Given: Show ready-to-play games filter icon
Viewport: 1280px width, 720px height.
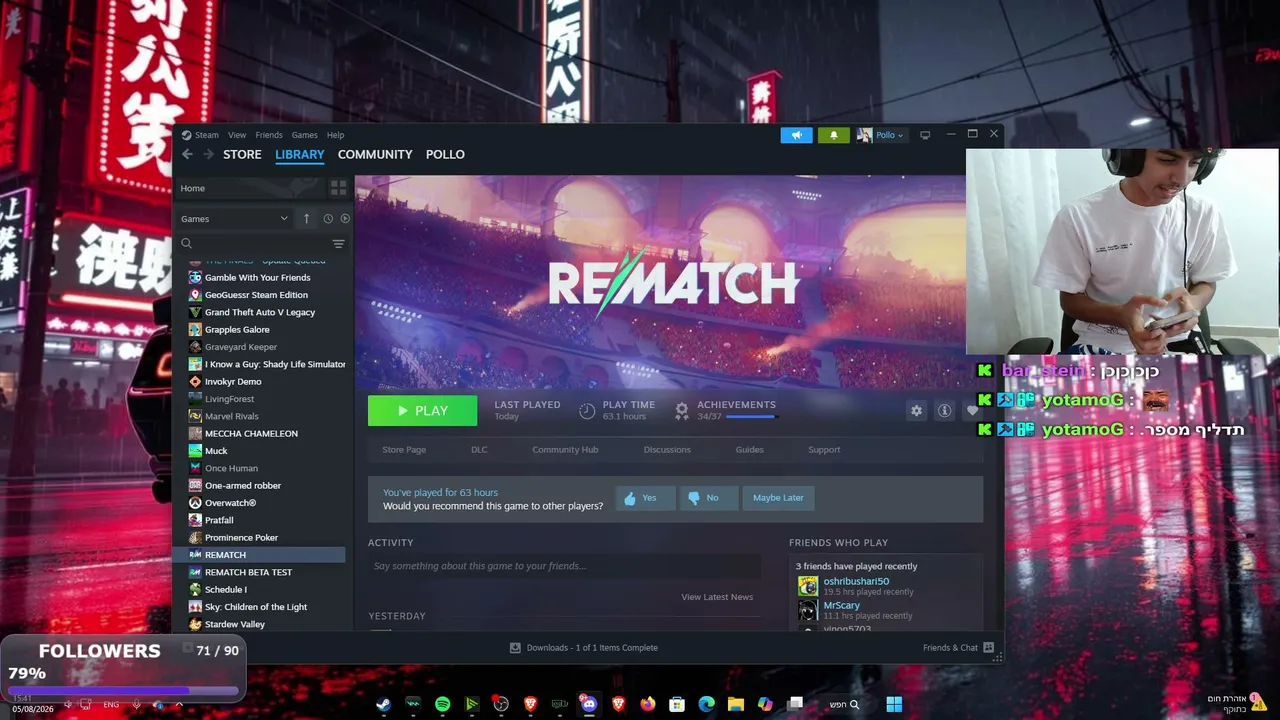Looking at the screenshot, I should pos(345,219).
